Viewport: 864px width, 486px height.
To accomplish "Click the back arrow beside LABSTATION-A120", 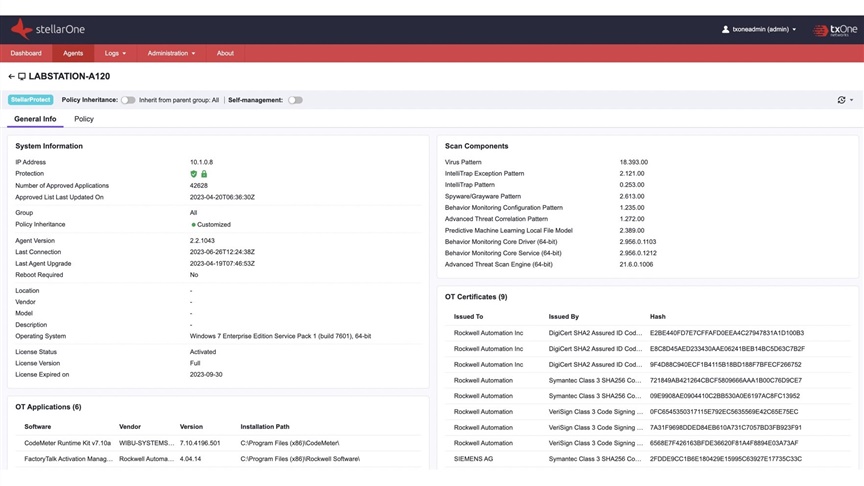I will (x=12, y=77).
